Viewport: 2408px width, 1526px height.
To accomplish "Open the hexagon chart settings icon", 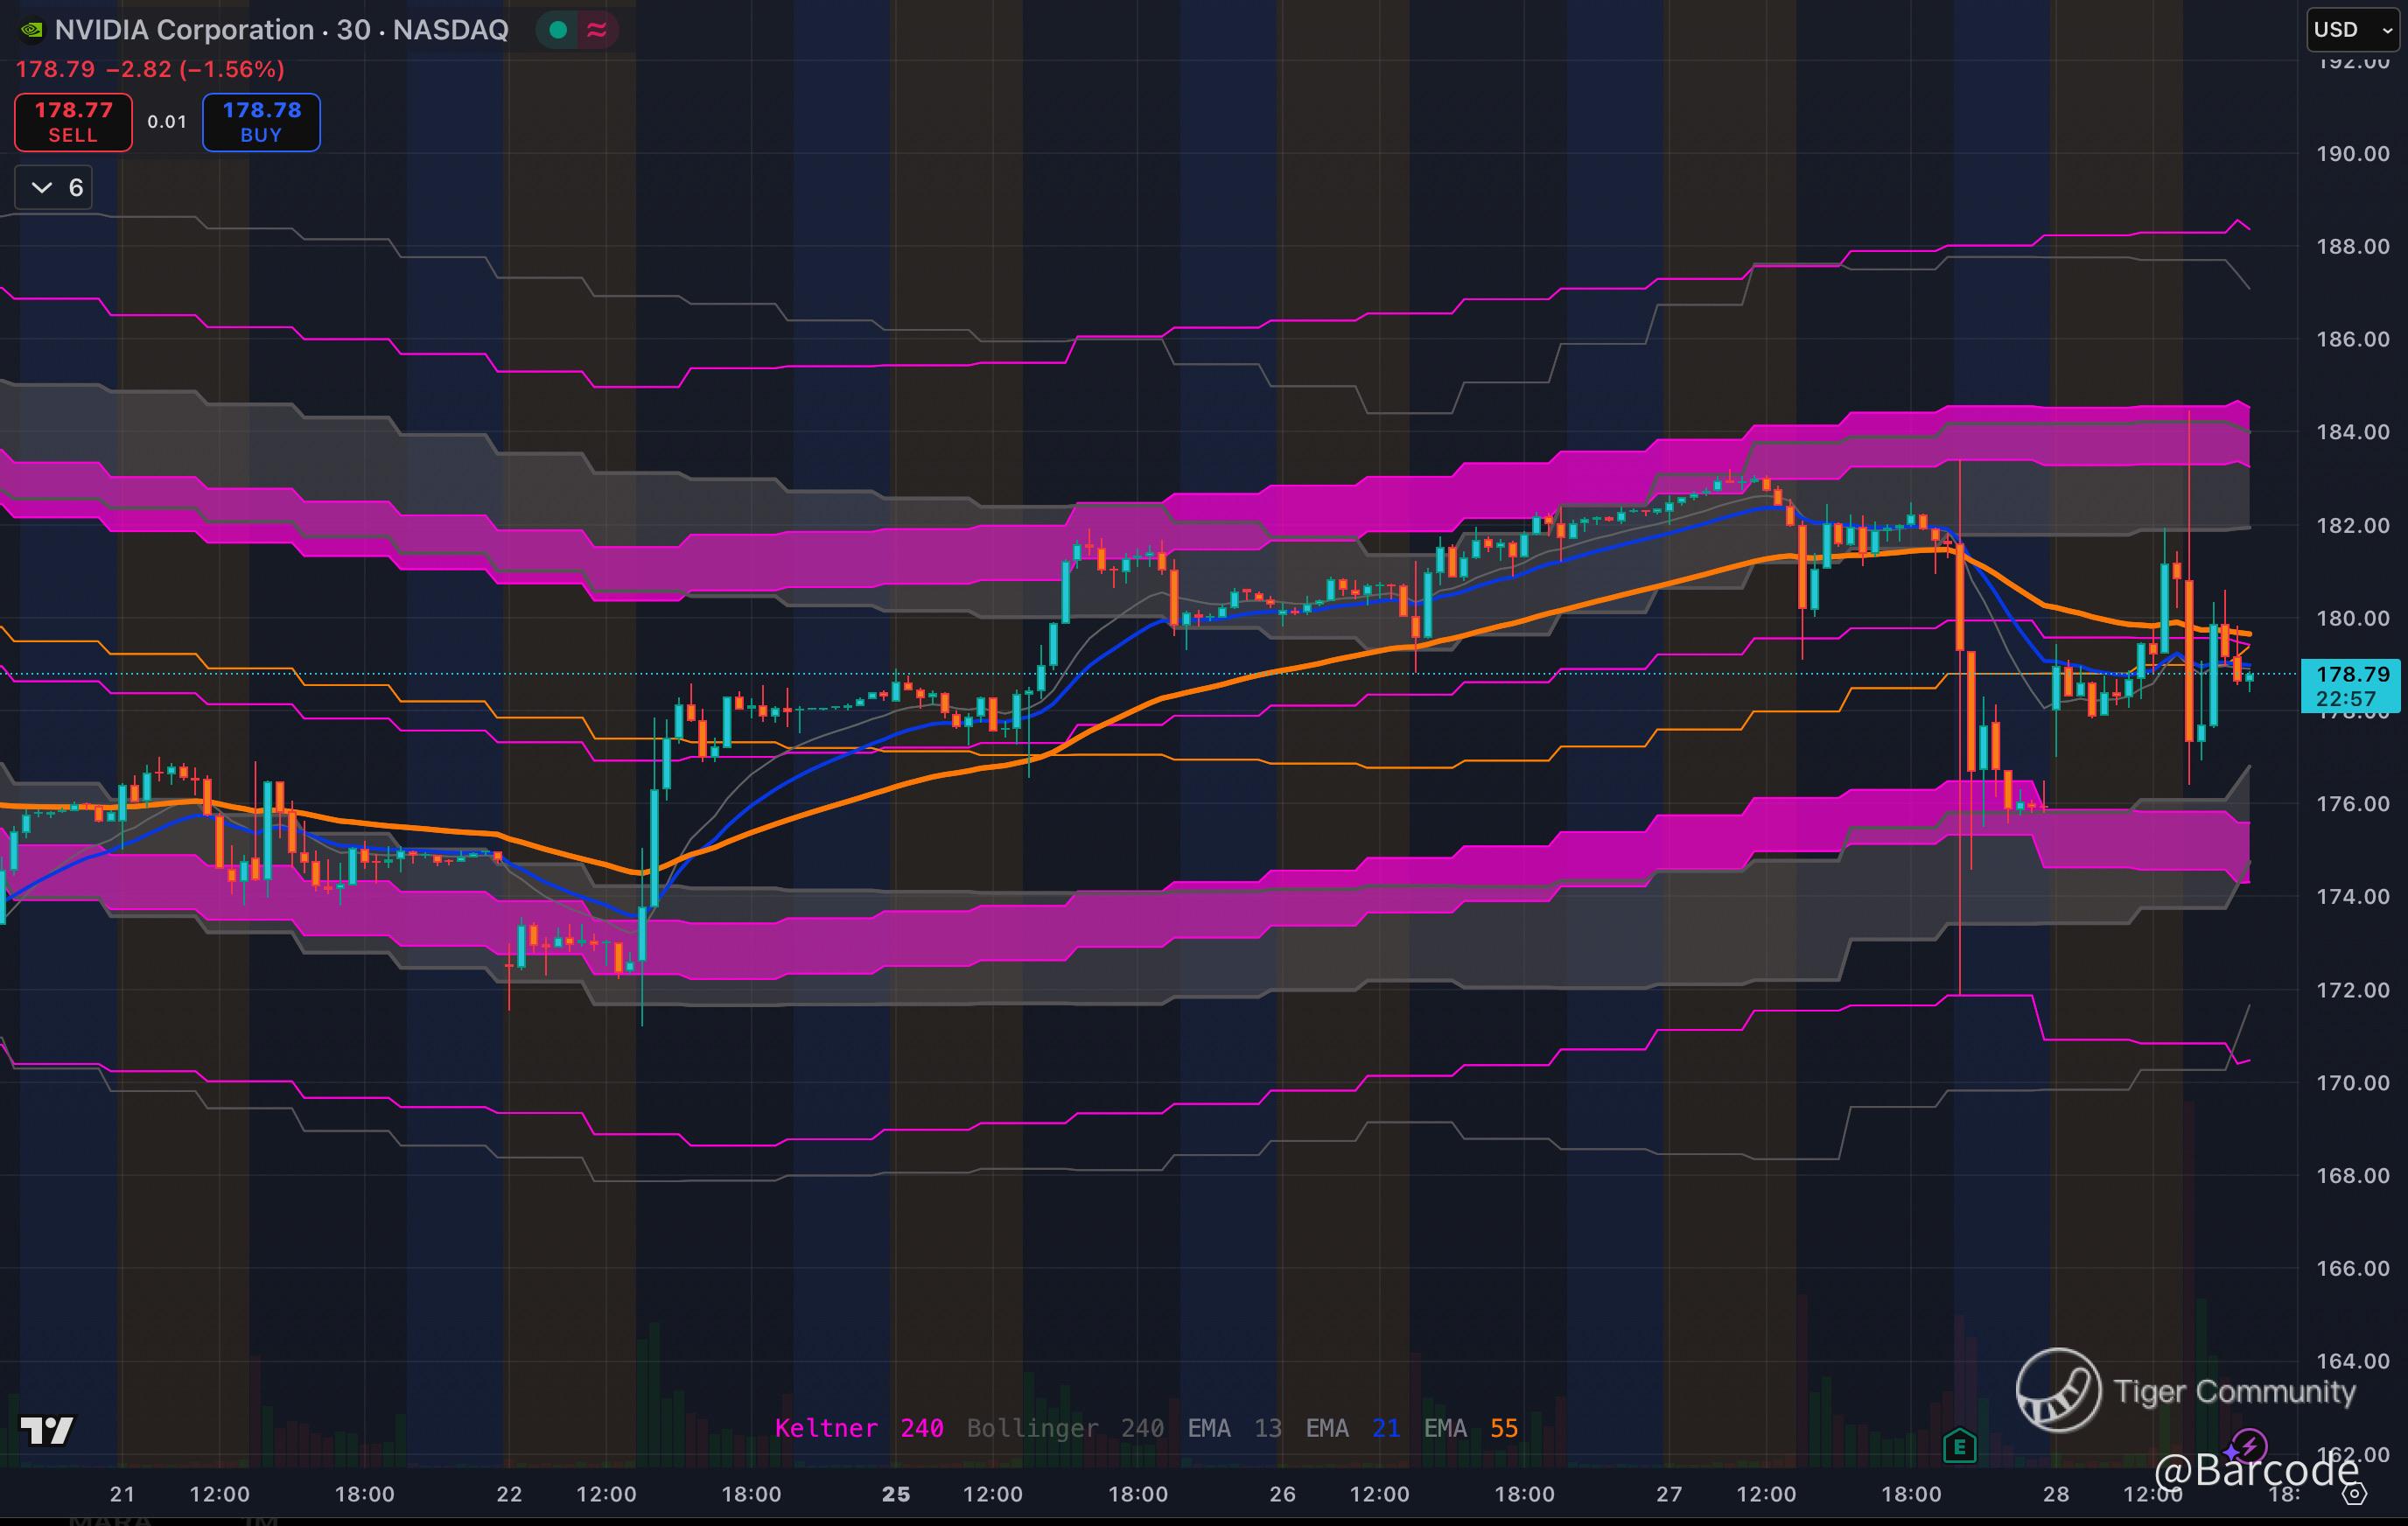I will point(2355,1494).
